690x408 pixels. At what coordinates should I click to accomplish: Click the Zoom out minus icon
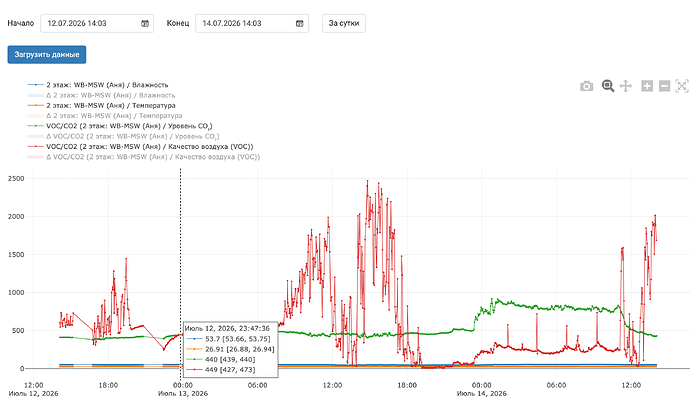(x=664, y=86)
